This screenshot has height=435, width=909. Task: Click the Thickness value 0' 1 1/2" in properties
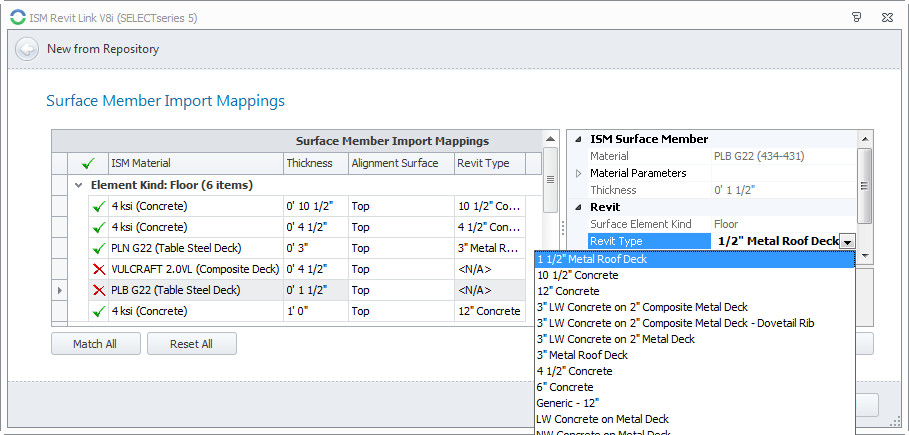tap(784, 190)
